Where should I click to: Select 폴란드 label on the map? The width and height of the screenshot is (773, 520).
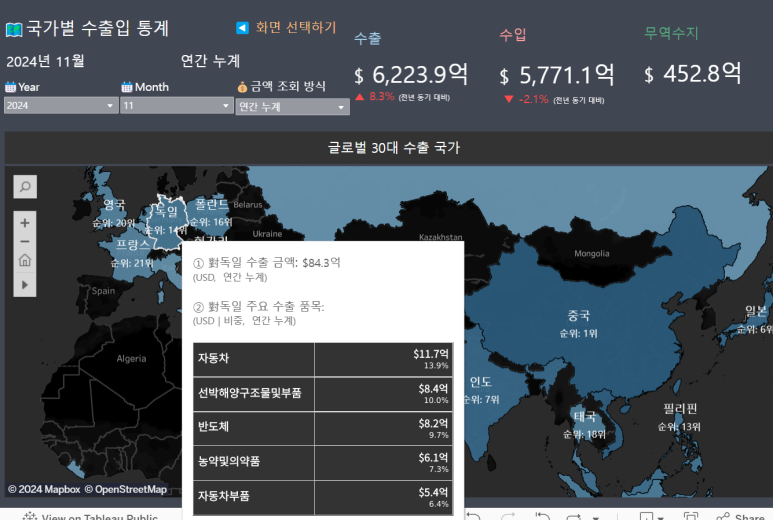(211, 204)
